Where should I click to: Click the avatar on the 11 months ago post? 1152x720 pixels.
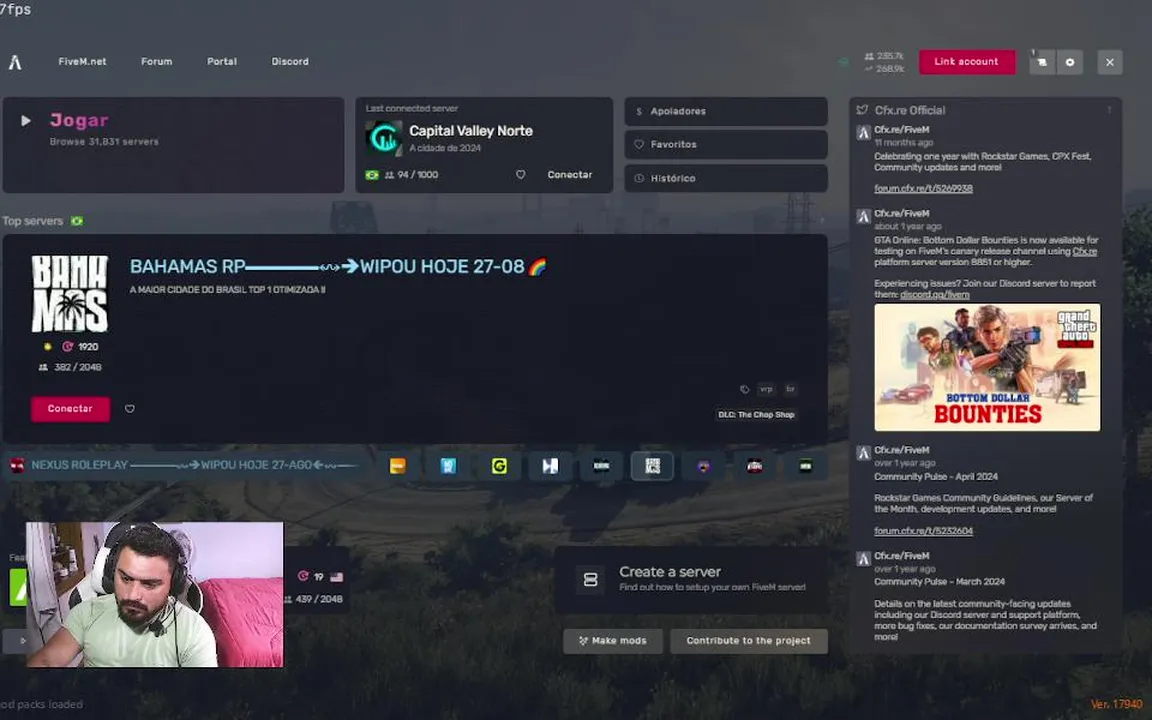(x=863, y=134)
